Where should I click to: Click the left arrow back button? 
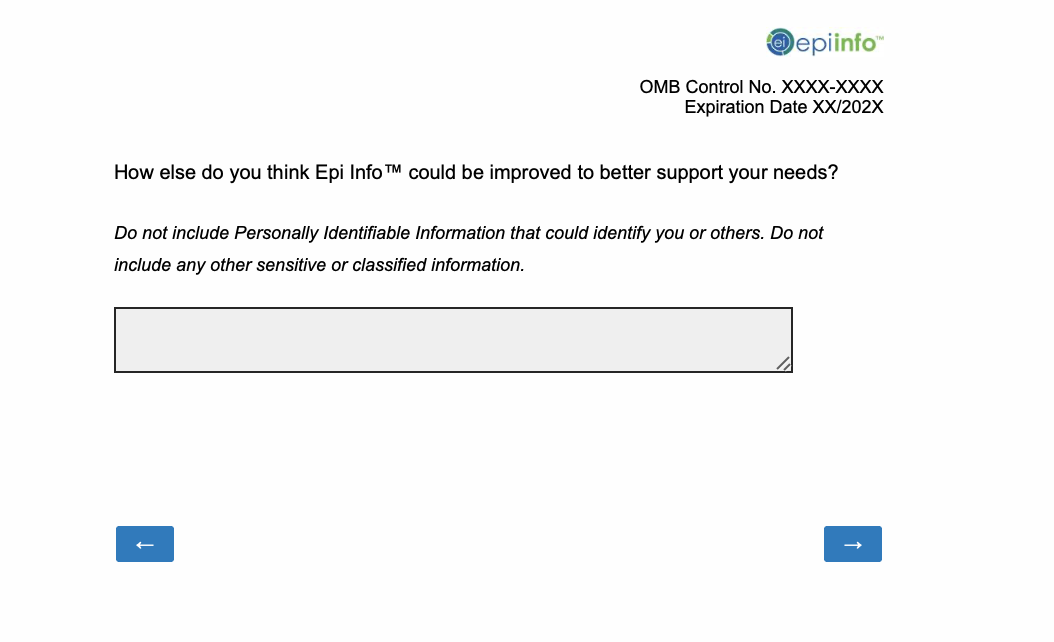[145, 544]
